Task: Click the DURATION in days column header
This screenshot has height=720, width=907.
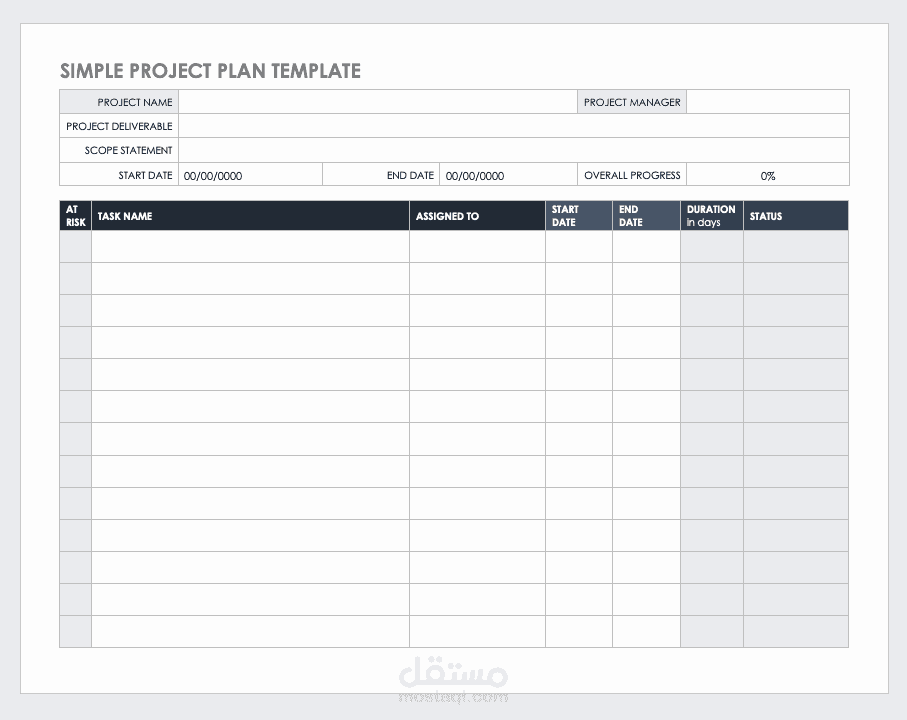Action: click(711, 215)
